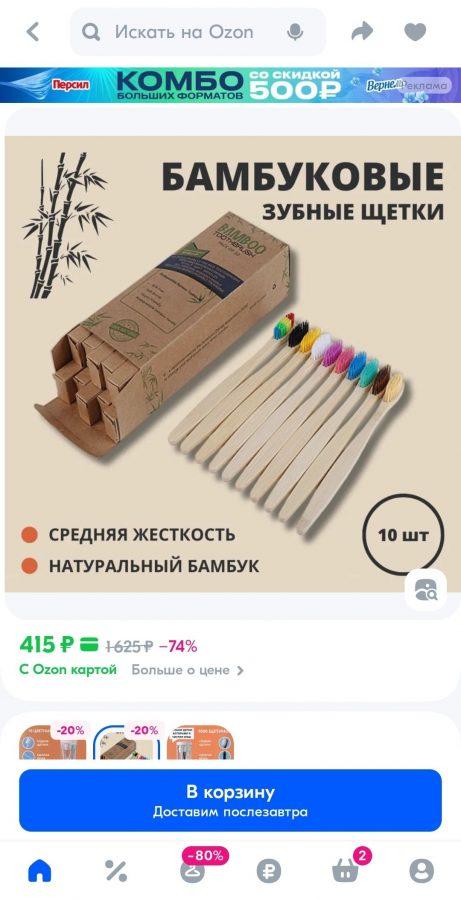Tap the microphone voice search icon
Screen dimensions: 461x900
coord(295,32)
